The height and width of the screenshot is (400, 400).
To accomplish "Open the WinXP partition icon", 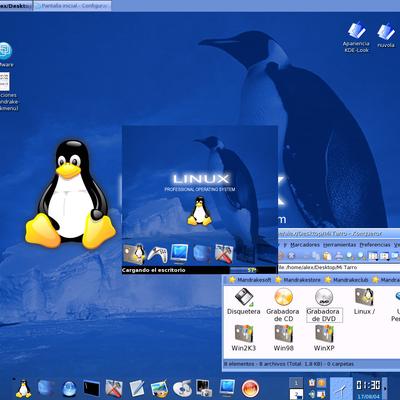I will (x=324, y=338).
